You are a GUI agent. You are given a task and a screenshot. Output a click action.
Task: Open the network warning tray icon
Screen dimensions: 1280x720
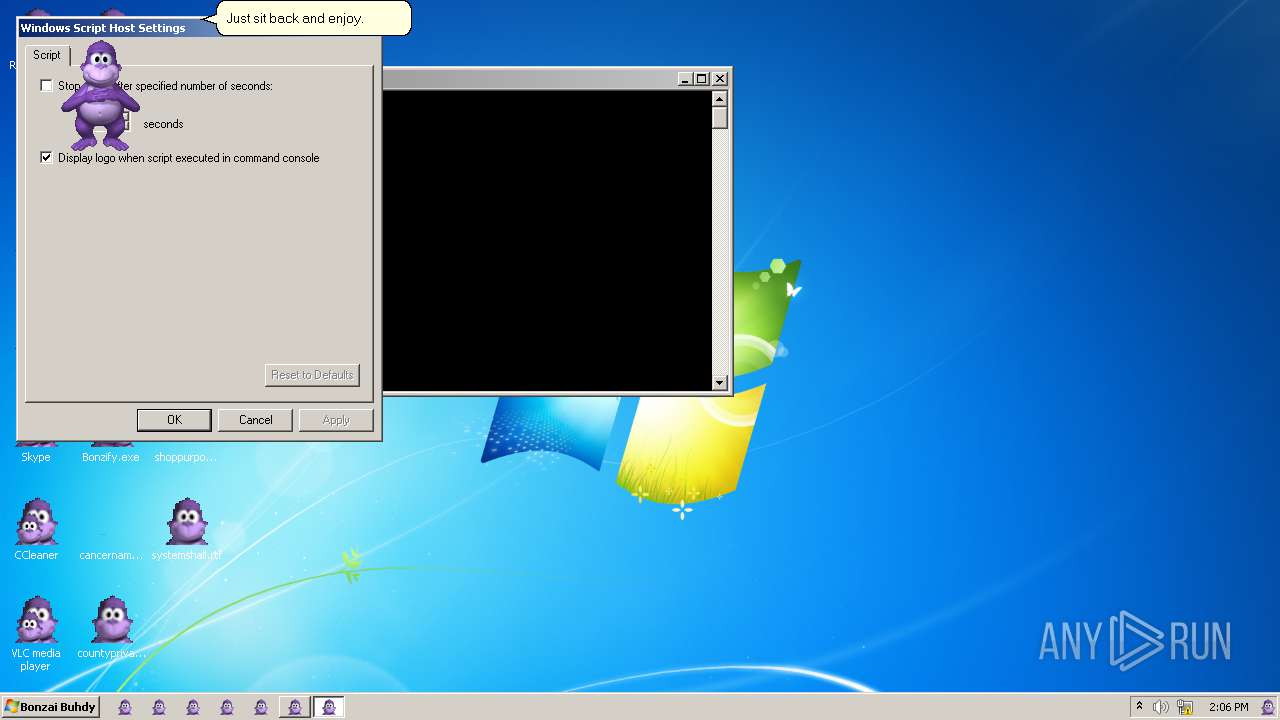pyautogui.click(x=1184, y=707)
